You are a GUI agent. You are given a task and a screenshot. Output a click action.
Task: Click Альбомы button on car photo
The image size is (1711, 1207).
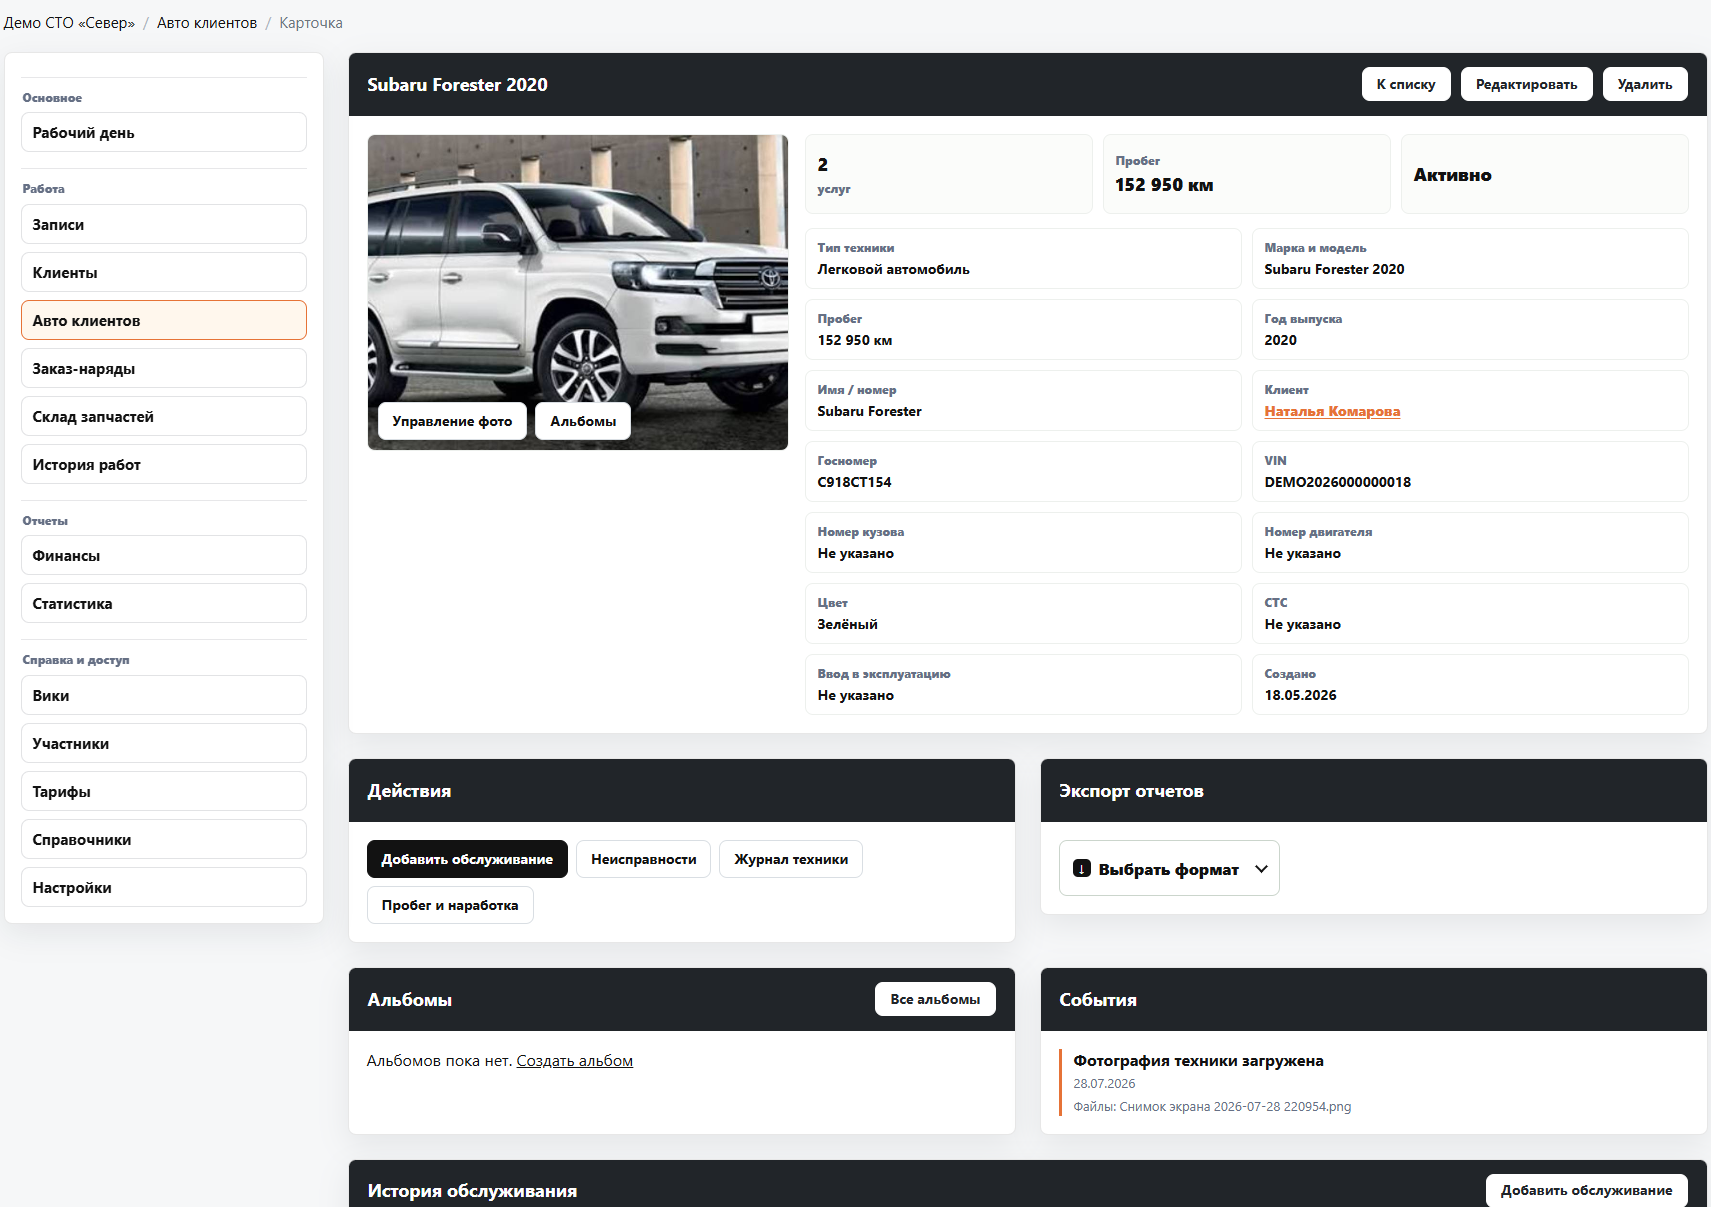pyautogui.click(x=583, y=421)
